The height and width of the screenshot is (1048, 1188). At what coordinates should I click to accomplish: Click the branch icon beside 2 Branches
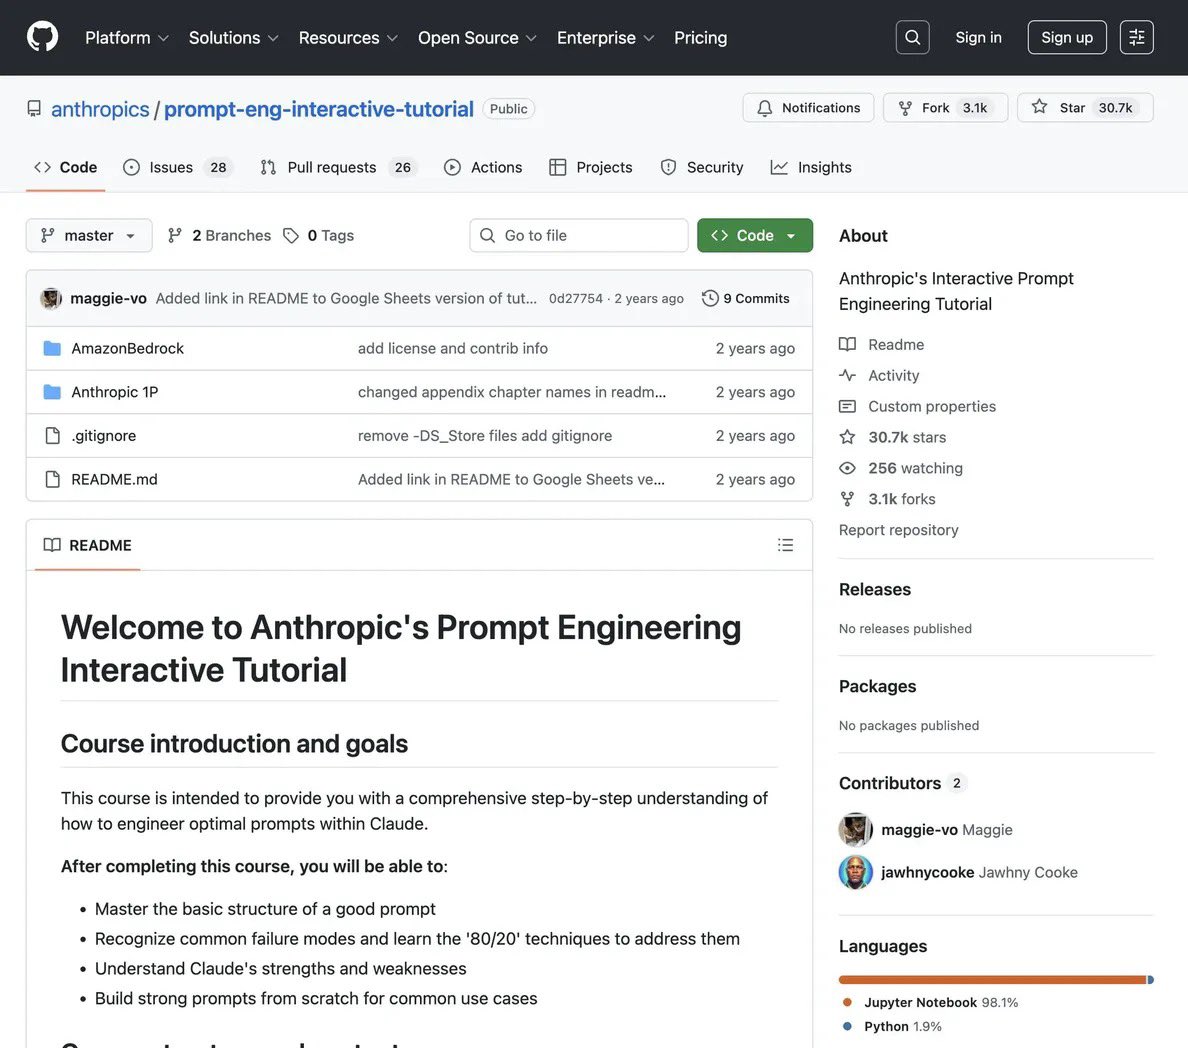tap(174, 236)
